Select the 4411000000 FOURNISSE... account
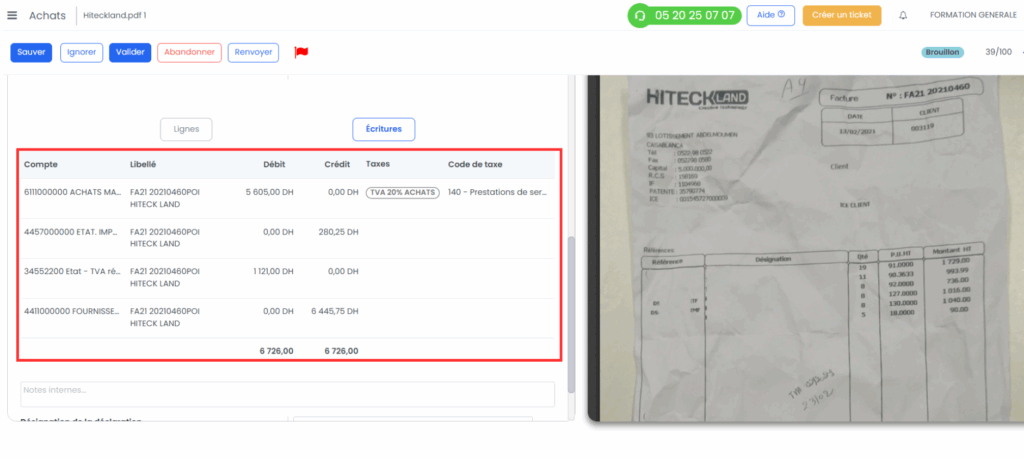 click(72, 312)
